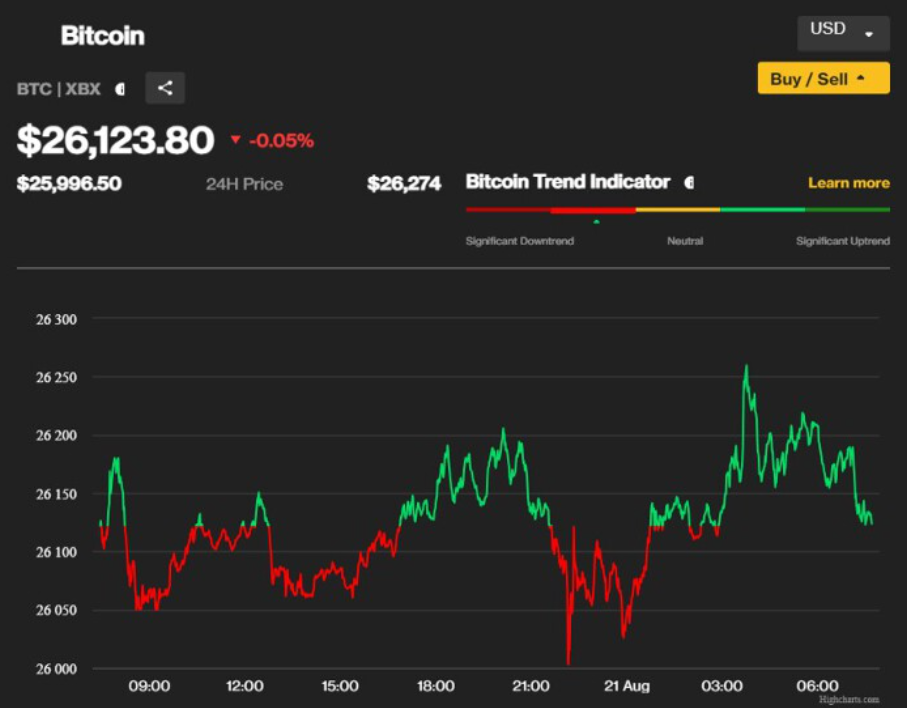Viewport: 907px width, 708px height.
Task: Open the USD currency dropdown
Action: [x=843, y=33]
